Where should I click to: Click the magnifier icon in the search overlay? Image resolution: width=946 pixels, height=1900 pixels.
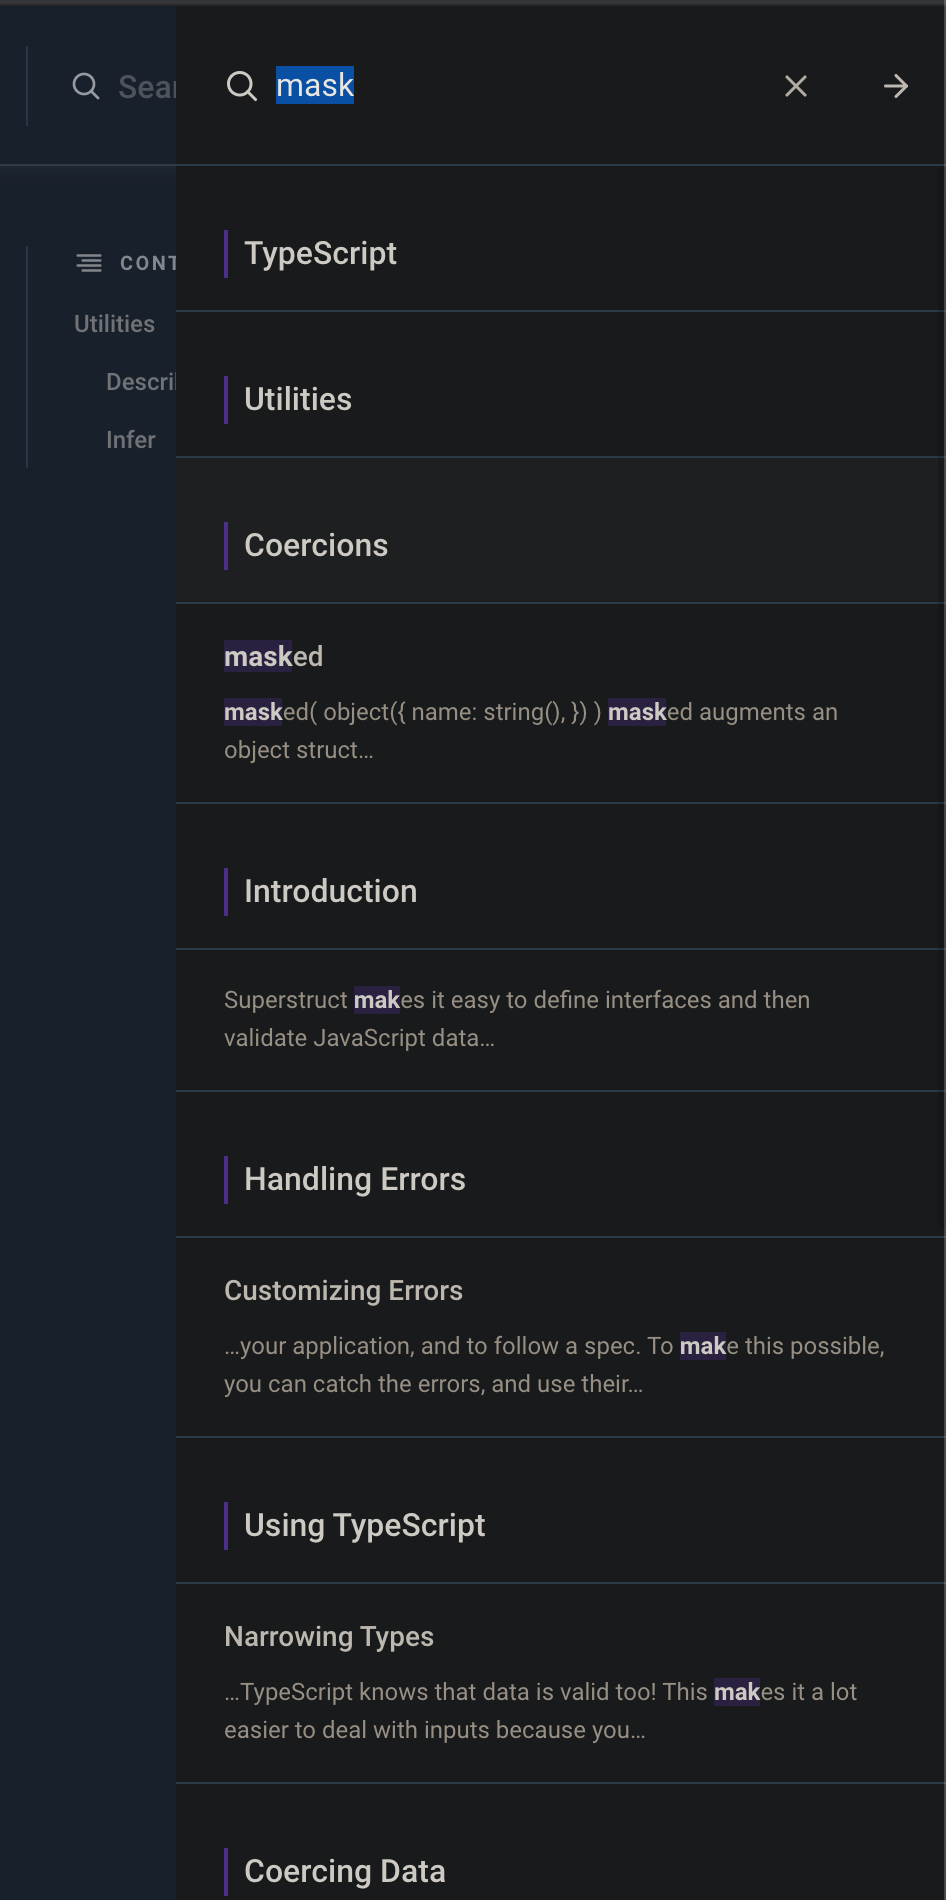coord(241,86)
